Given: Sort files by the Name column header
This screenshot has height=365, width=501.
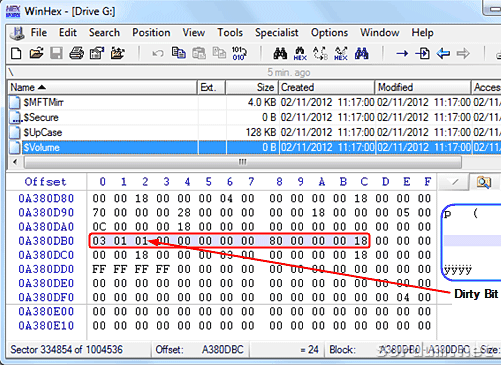Looking at the screenshot, I should click(102, 87).
